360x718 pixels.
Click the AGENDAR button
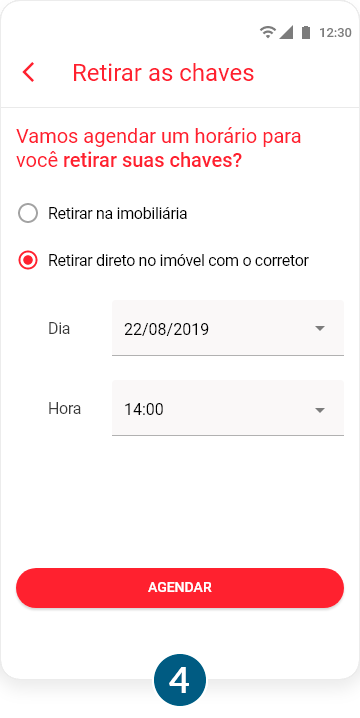click(x=180, y=588)
